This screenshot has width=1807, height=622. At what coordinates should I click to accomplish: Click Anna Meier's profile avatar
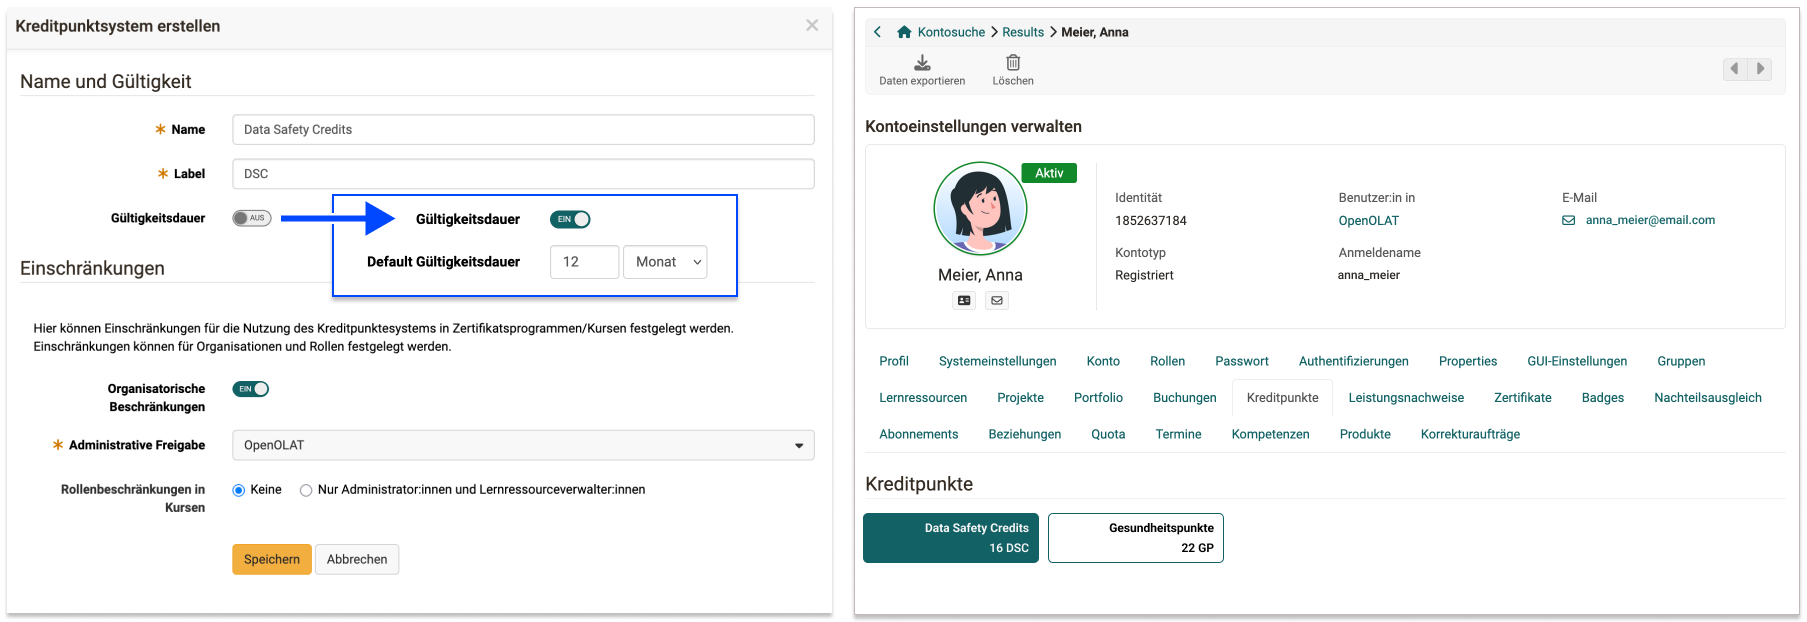980,209
